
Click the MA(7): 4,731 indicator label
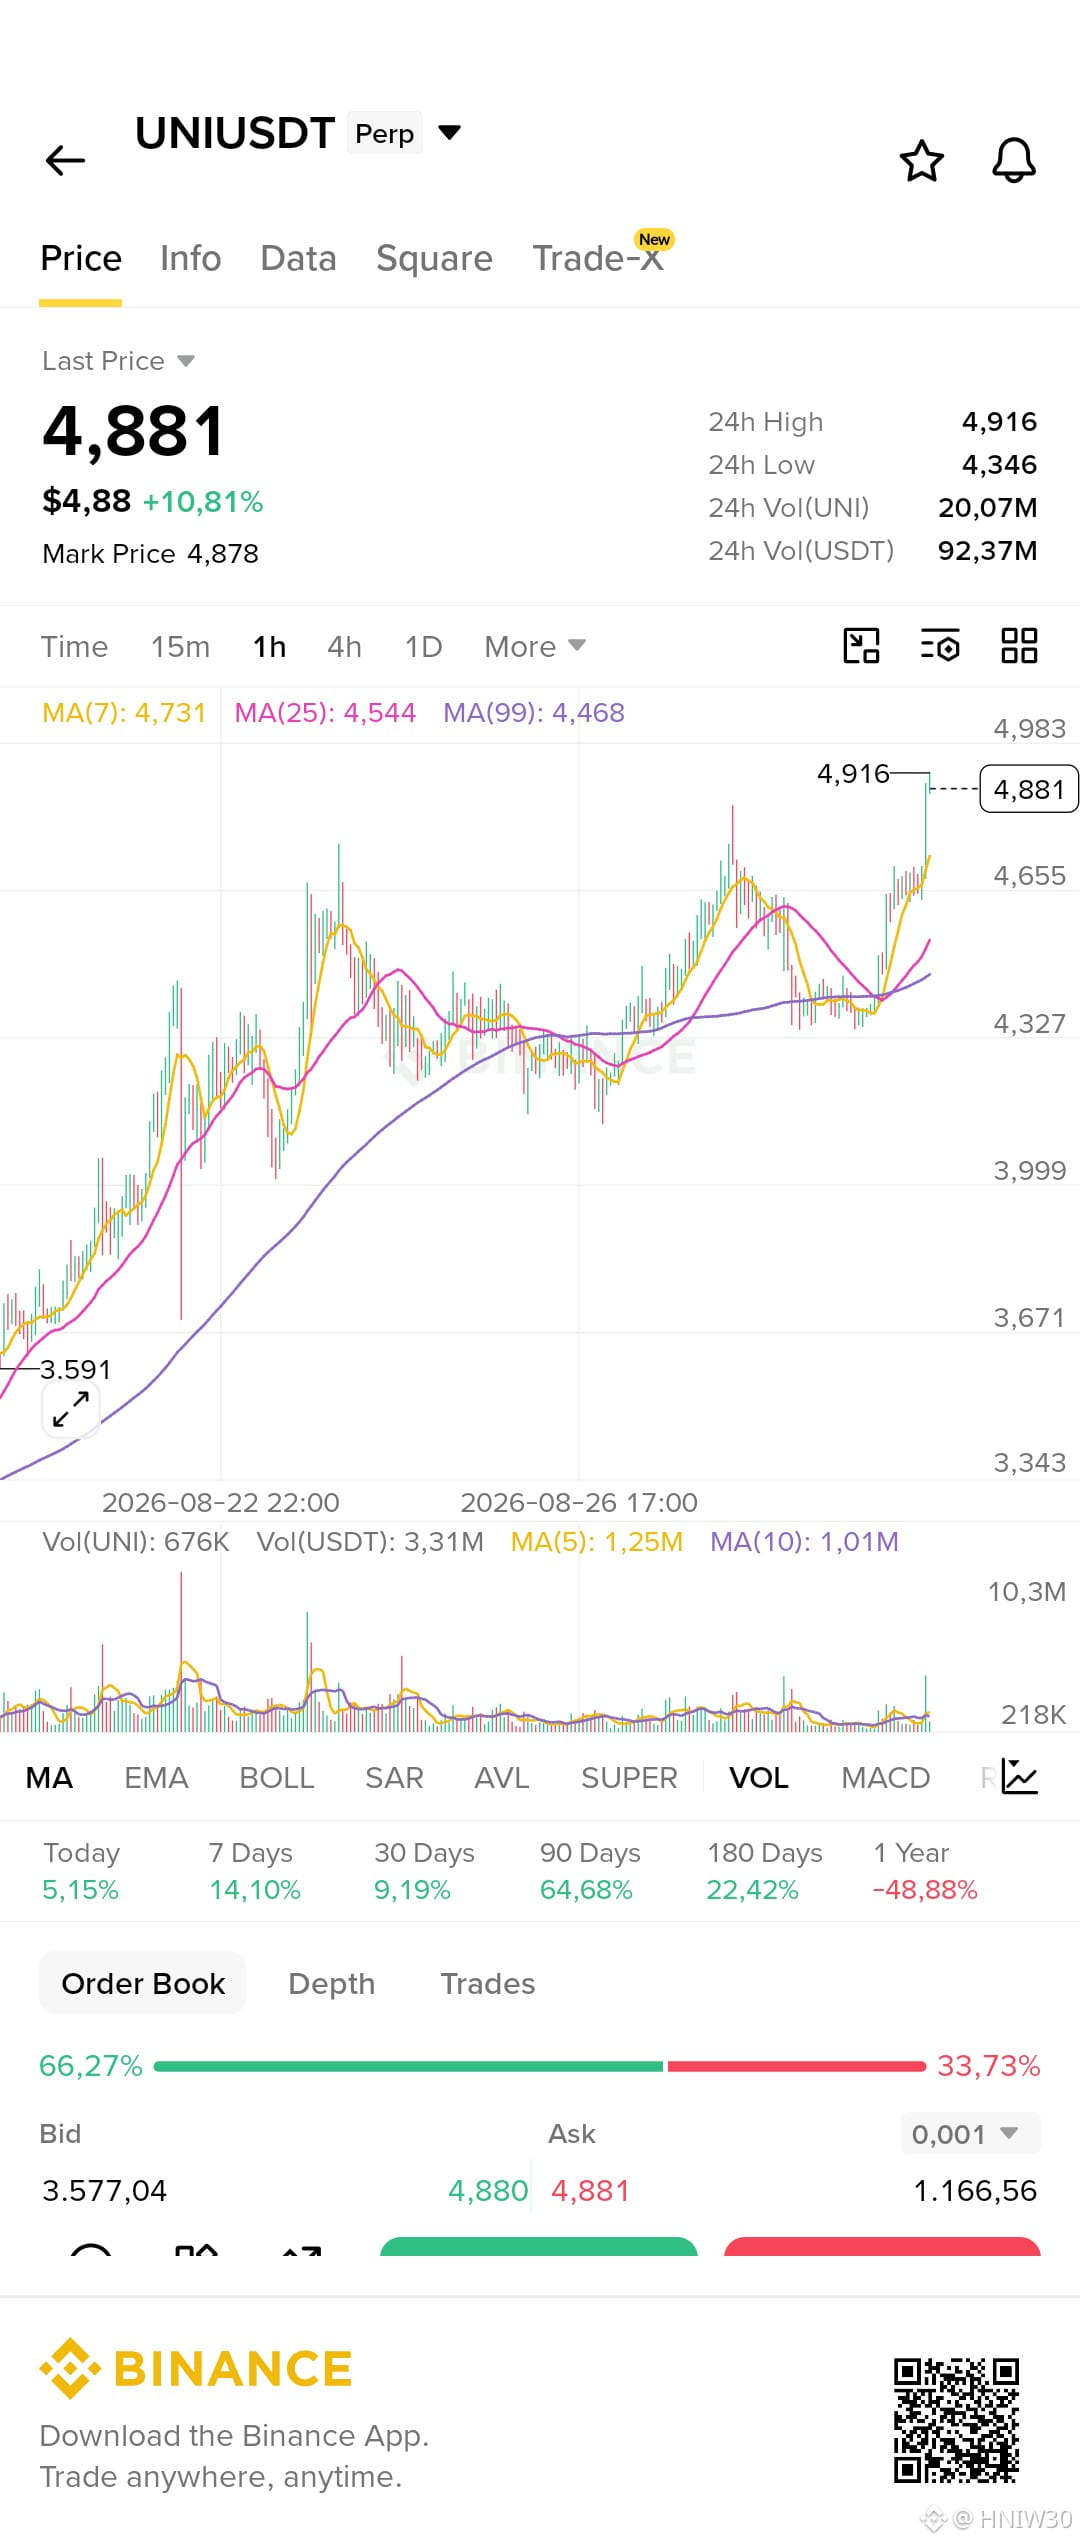pyautogui.click(x=124, y=712)
